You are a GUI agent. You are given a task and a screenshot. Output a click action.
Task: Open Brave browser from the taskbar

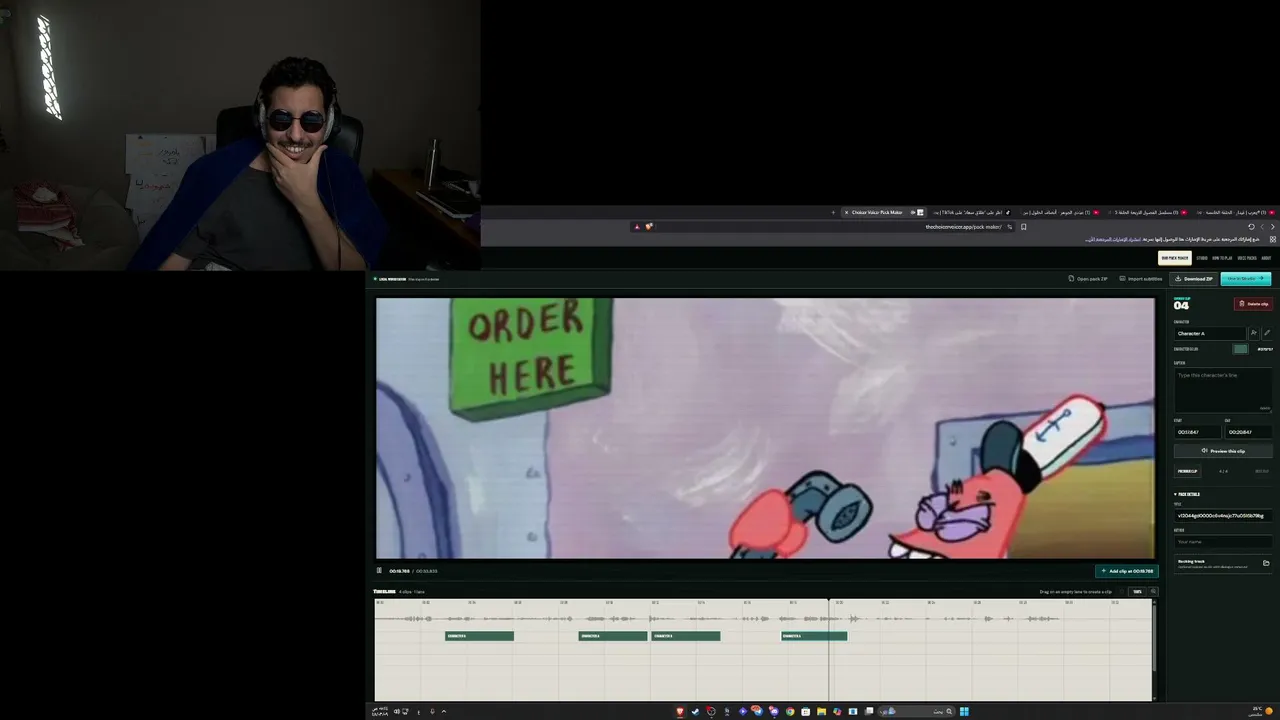pos(680,712)
